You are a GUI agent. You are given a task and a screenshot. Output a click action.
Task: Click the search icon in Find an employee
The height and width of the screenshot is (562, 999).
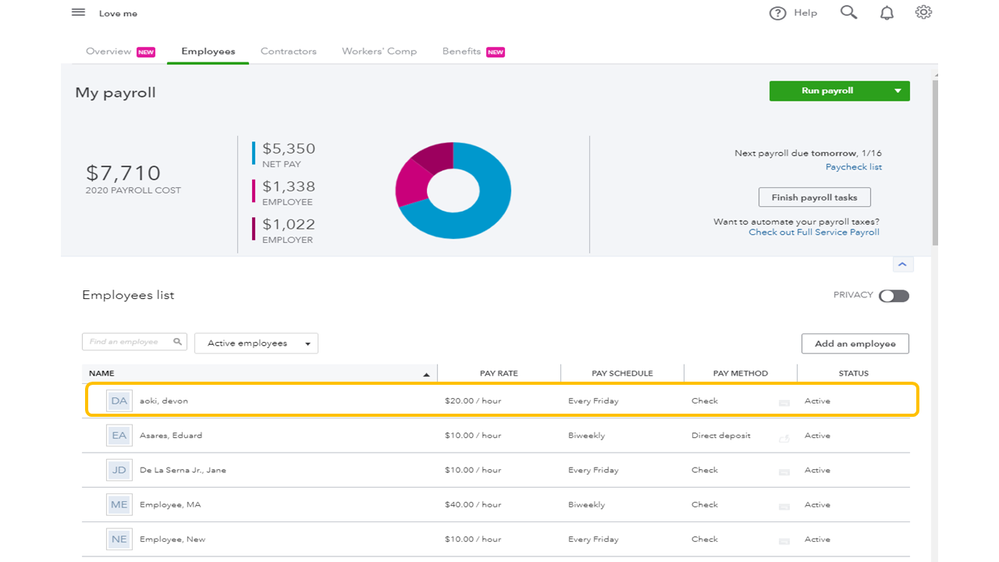[177, 342]
